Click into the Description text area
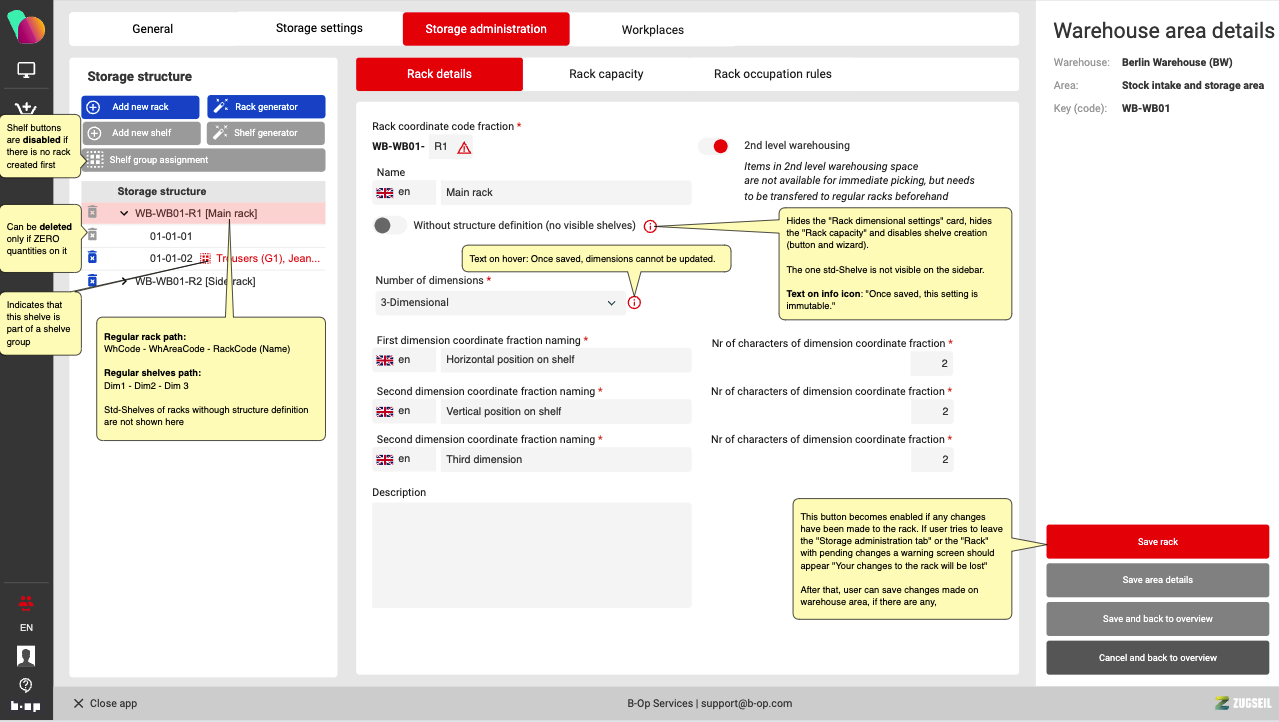This screenshot has height=722, width=1279. 531,555
